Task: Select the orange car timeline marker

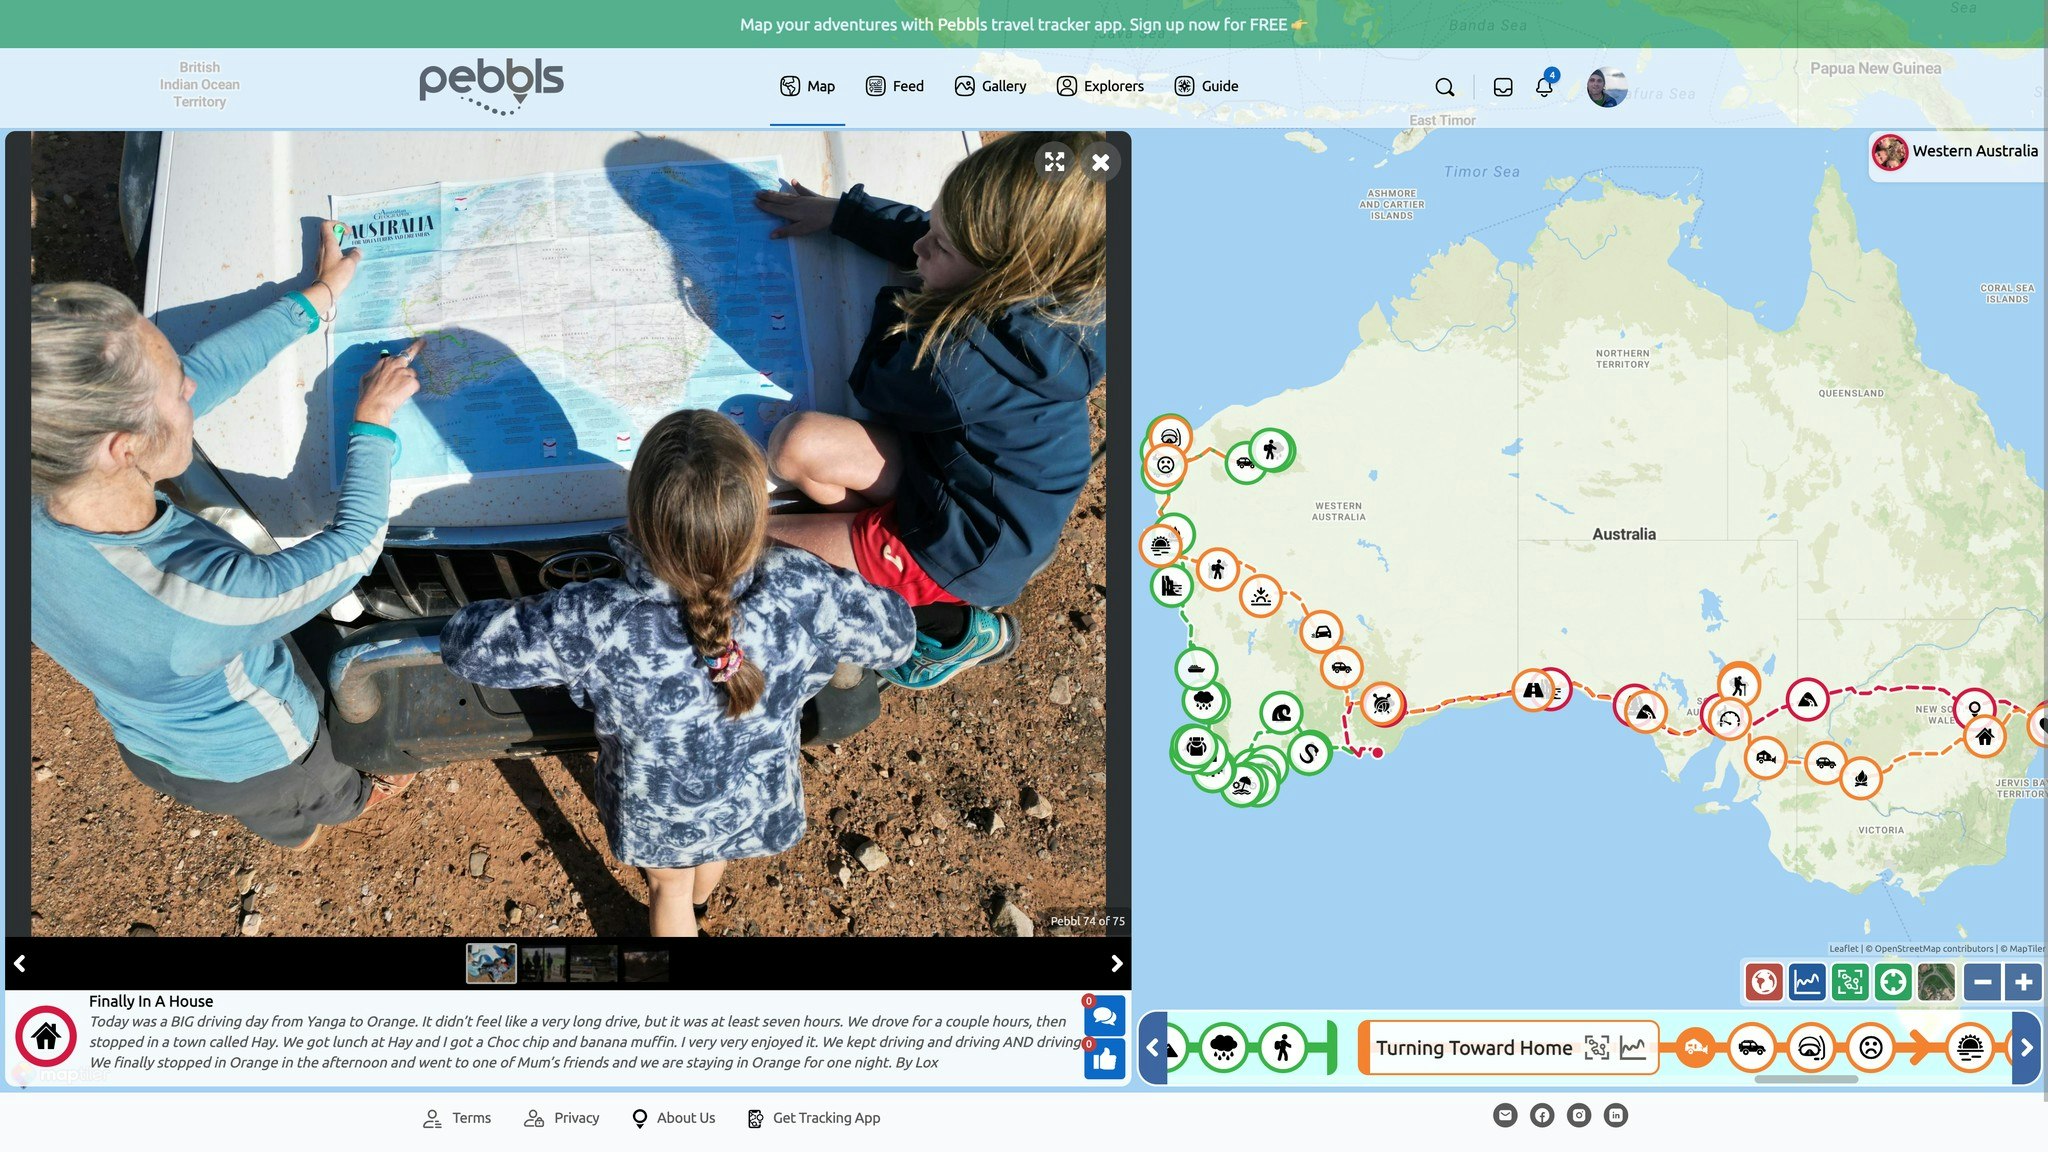Action: (x=1751, y=1048)
